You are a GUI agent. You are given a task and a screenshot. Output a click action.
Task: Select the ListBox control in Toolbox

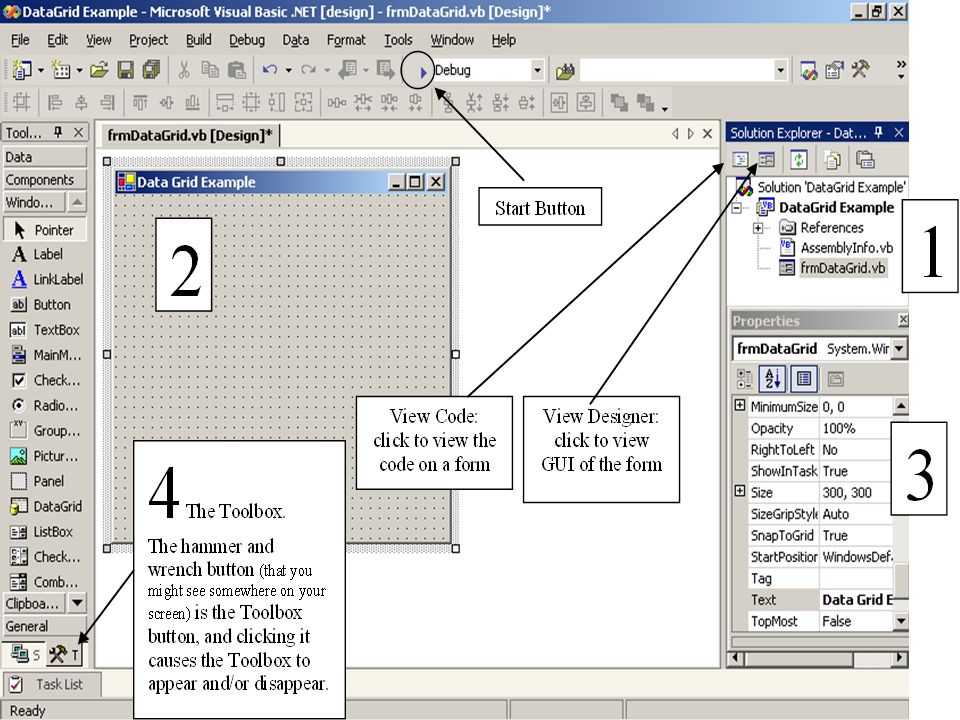coord(45,531)
